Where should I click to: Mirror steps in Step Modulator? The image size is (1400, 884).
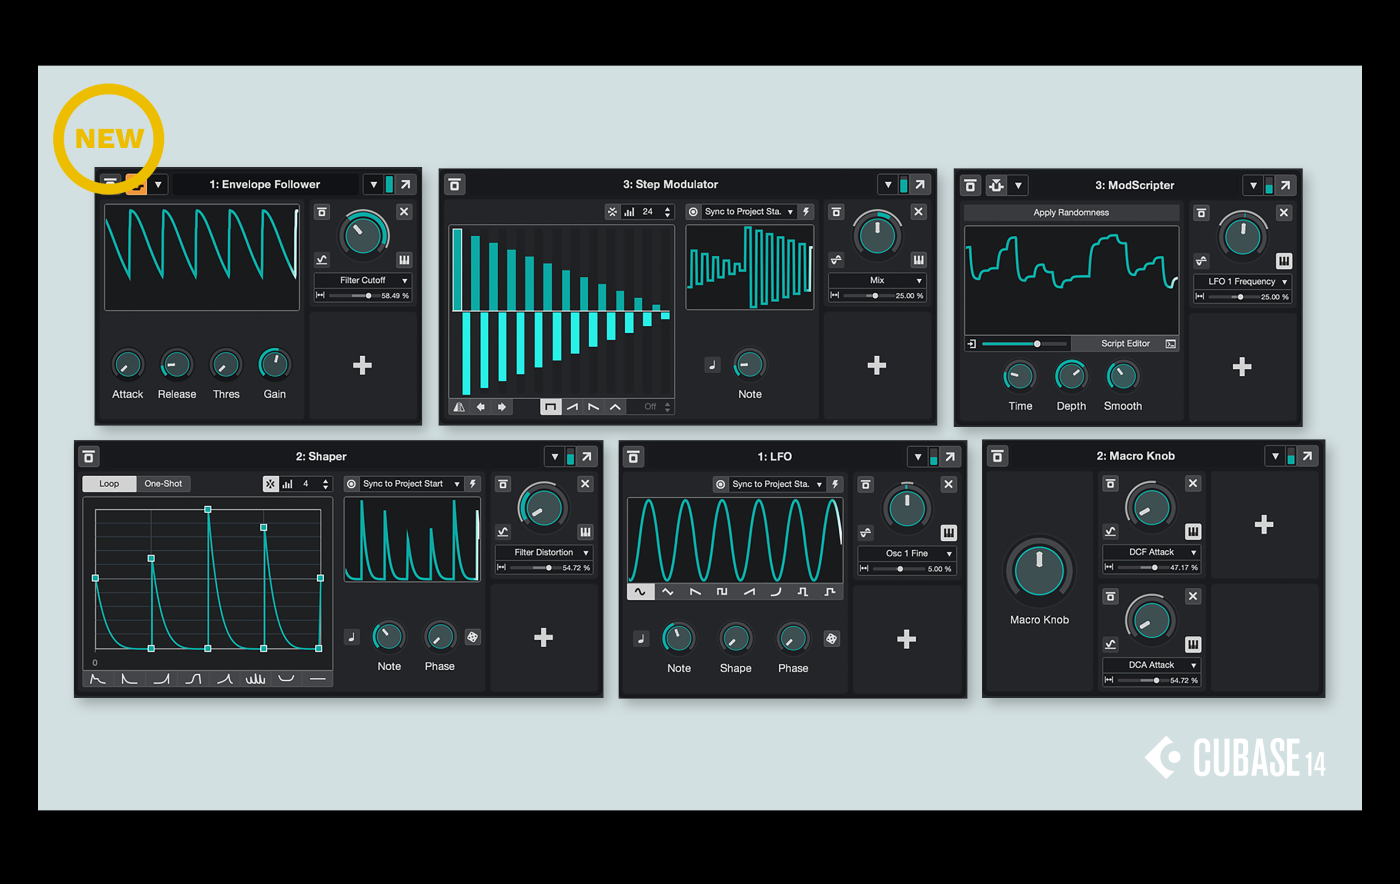[x=459, y=407]
